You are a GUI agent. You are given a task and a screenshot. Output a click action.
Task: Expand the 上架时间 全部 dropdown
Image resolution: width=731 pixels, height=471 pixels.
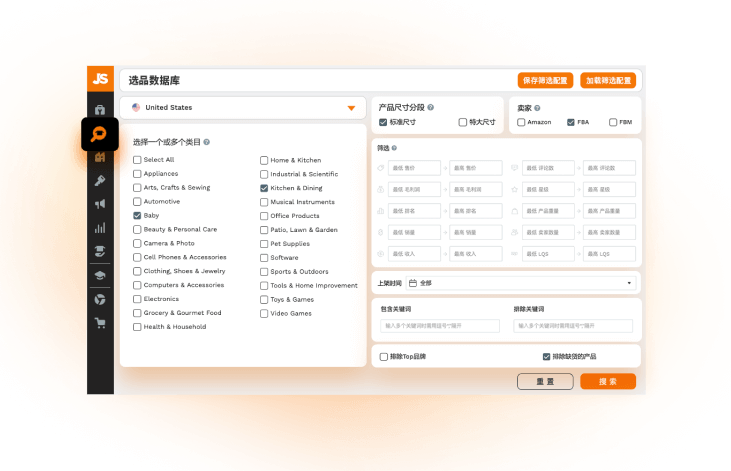(x=521, y=283)
